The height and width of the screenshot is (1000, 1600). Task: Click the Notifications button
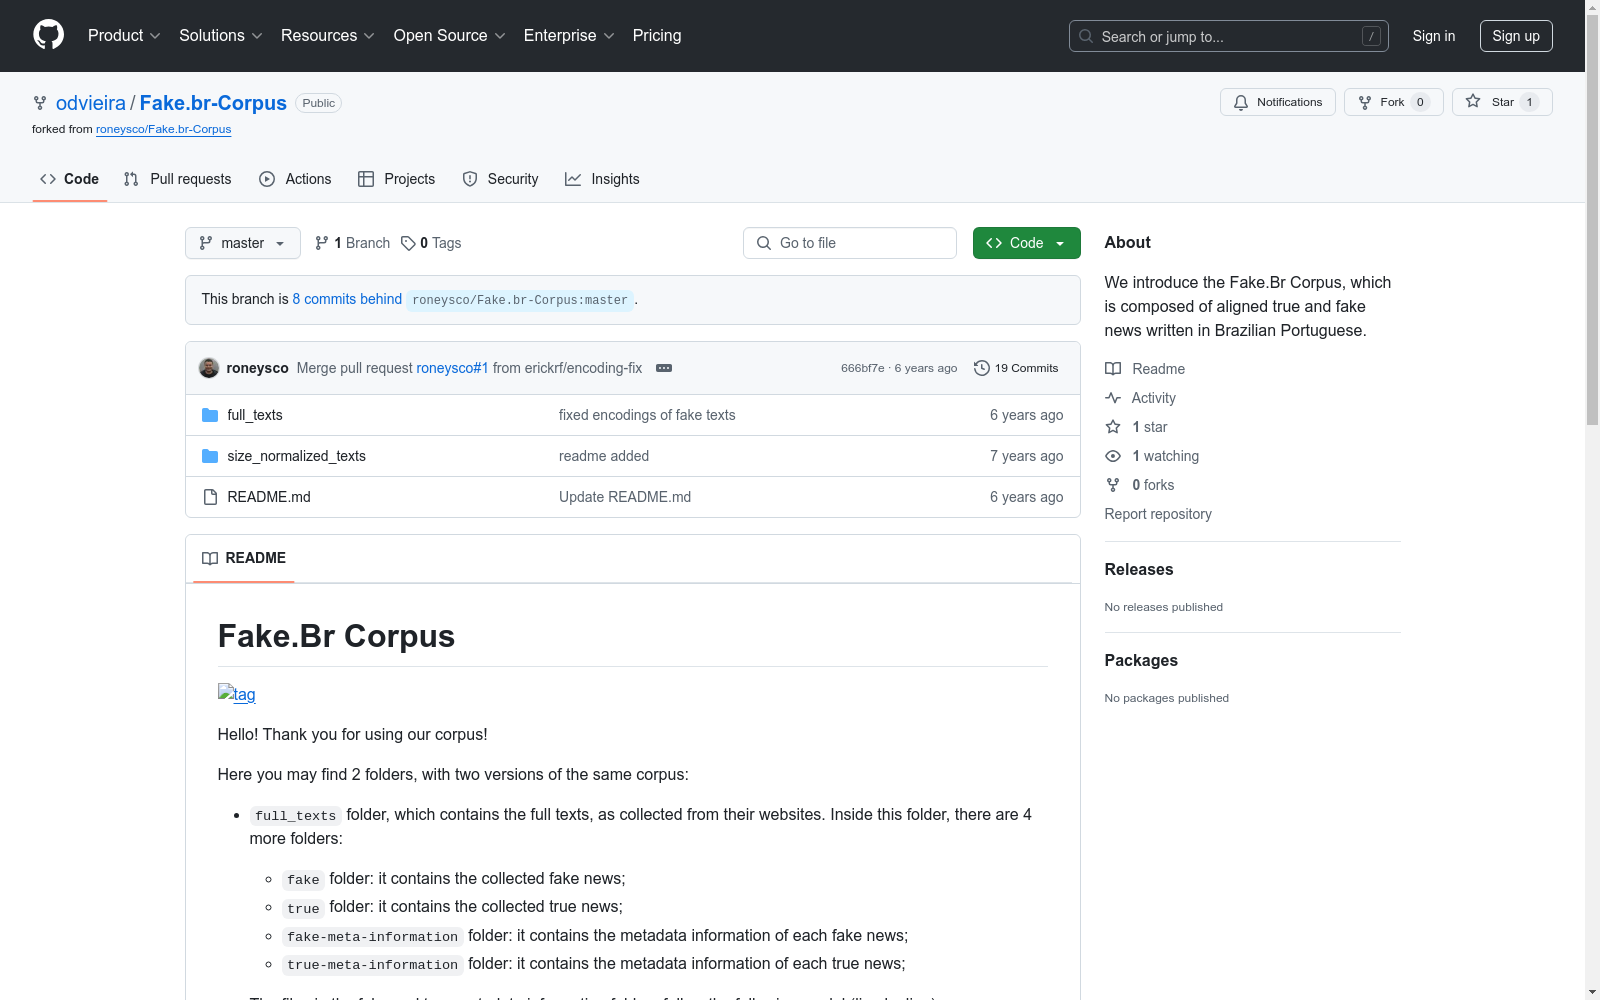[x=1278, y=102]
